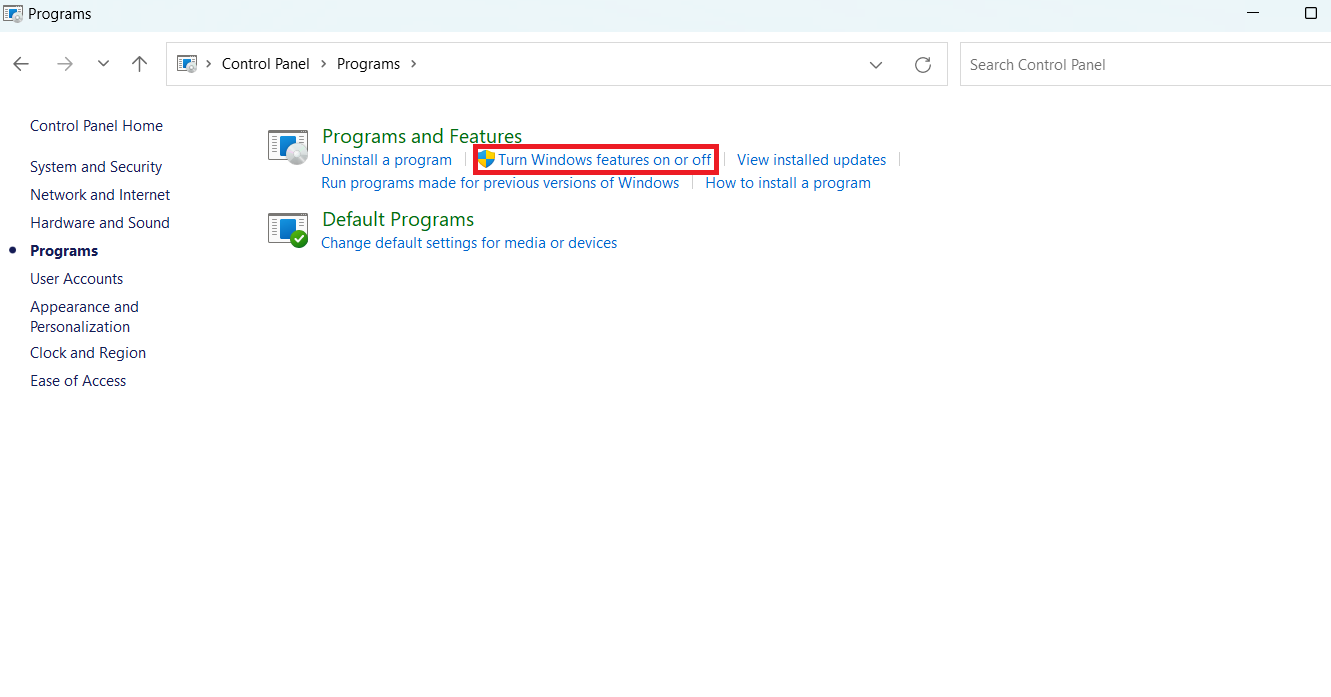The width and height of the screenshot is (1331, 697).
Task: Click the Back navigation arrow
Action: tap(21, 64)
